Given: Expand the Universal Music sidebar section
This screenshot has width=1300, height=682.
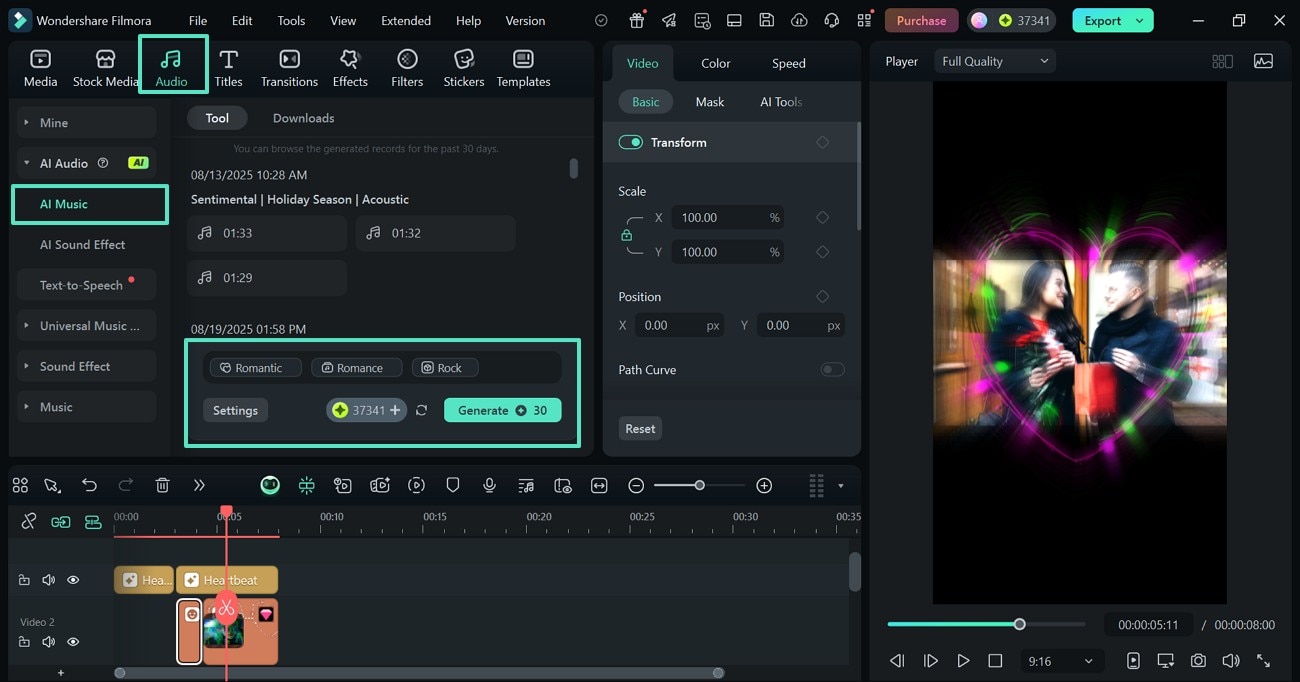Looking at the screenshot, I should 86,325.
